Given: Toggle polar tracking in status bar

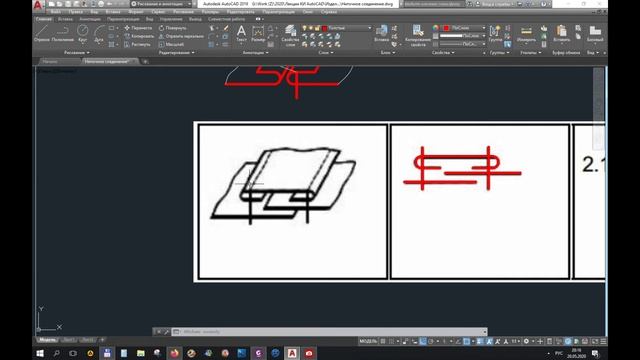Looking at the screenshot, I should coord(431,341).
